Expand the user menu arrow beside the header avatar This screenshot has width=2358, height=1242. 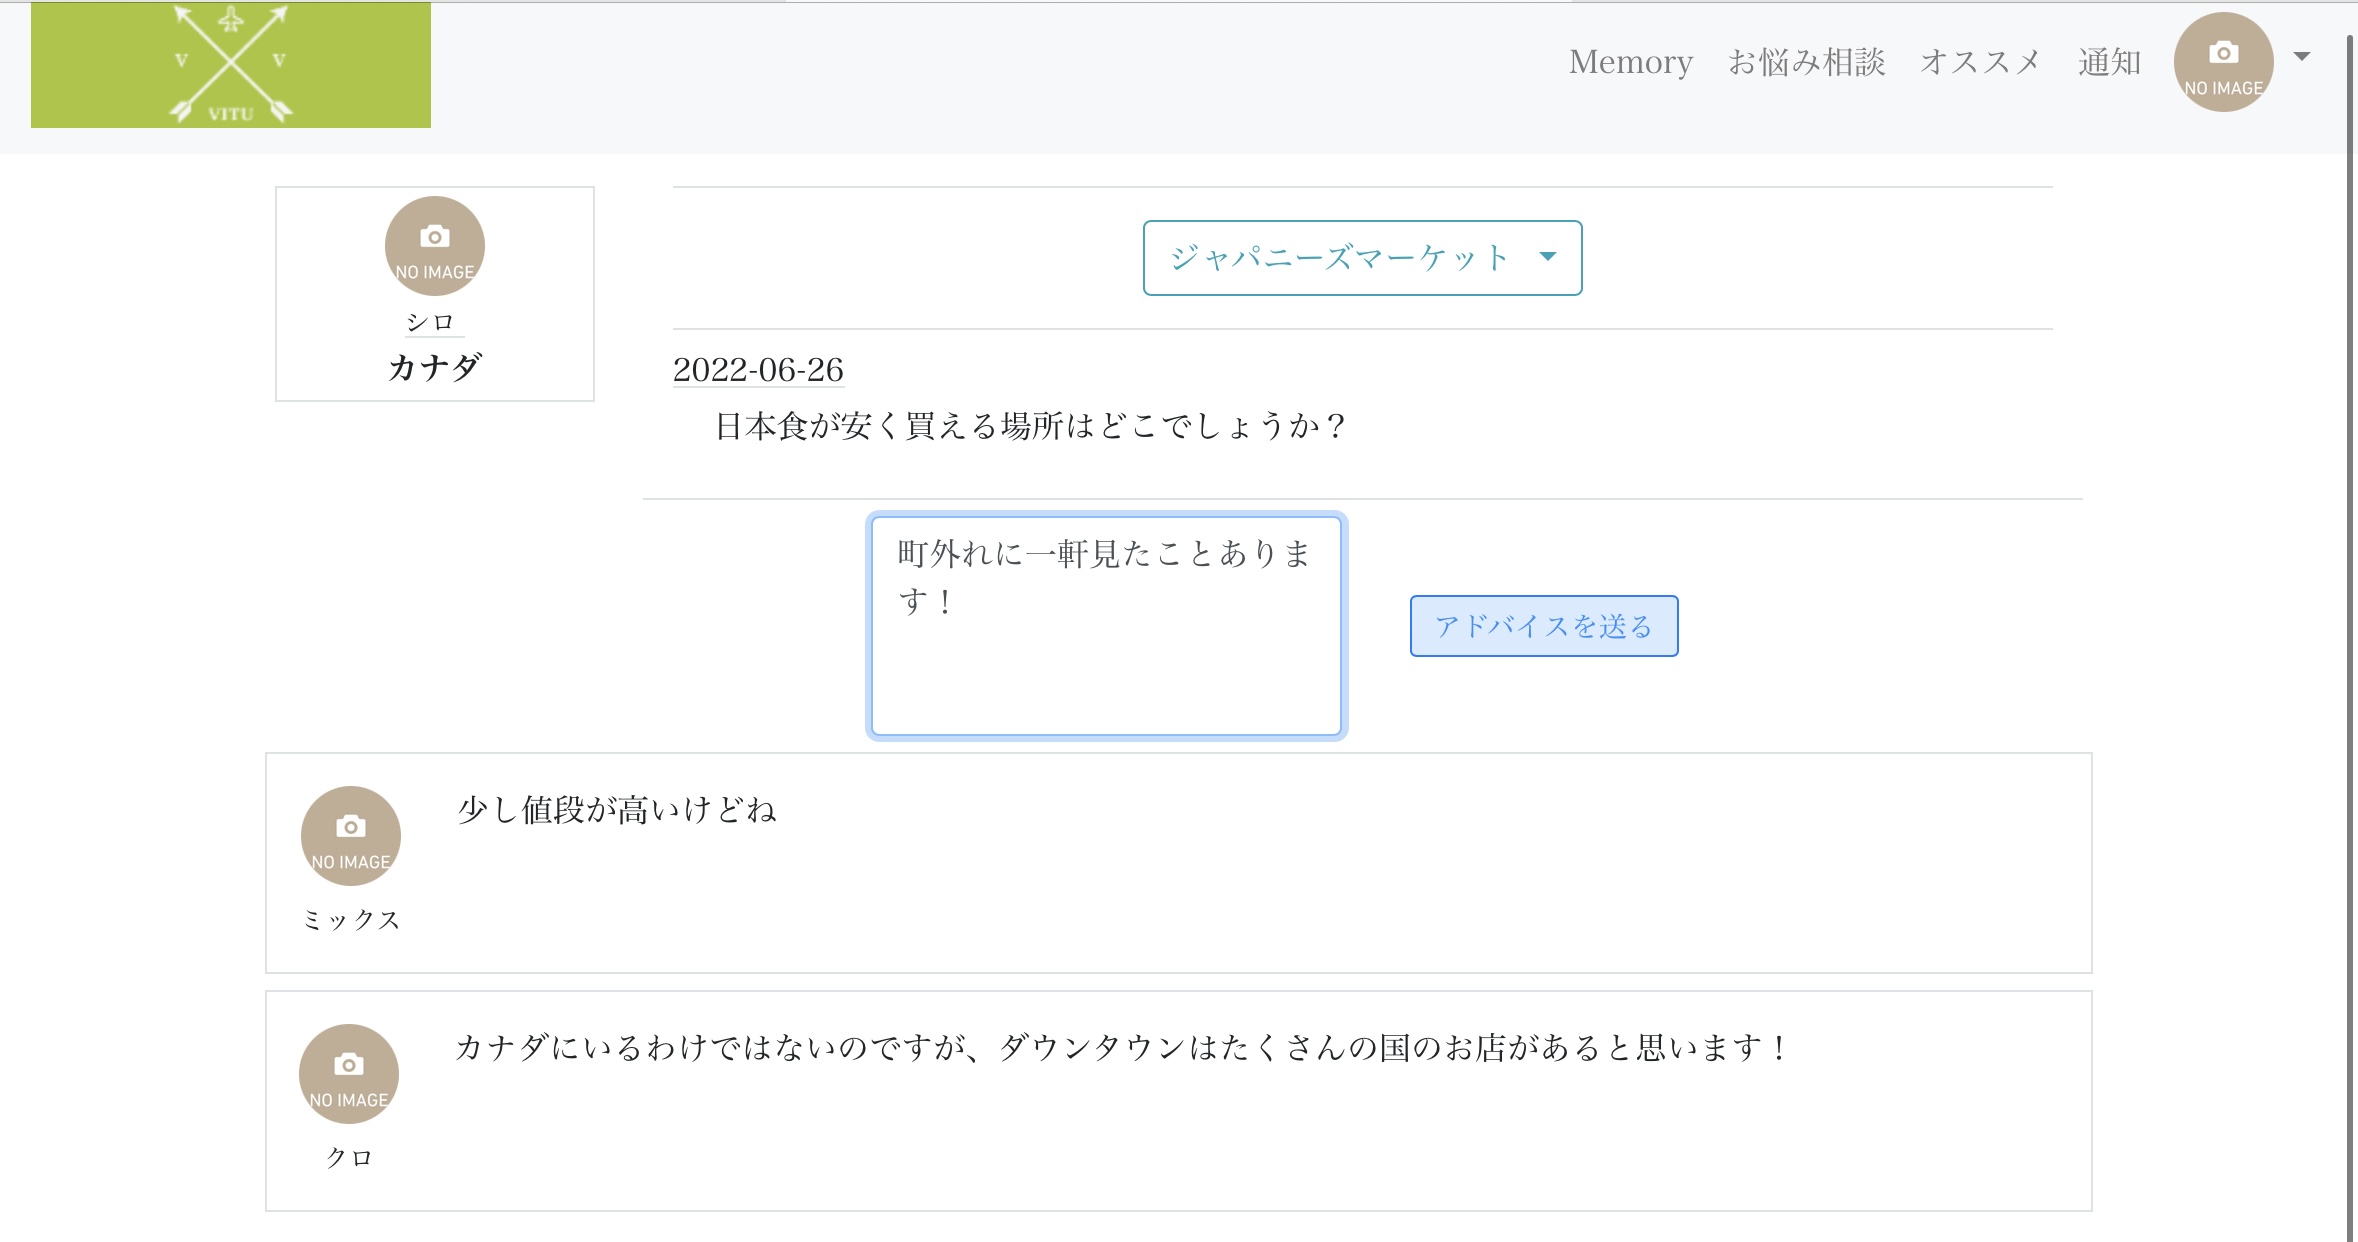[2302, 56]
